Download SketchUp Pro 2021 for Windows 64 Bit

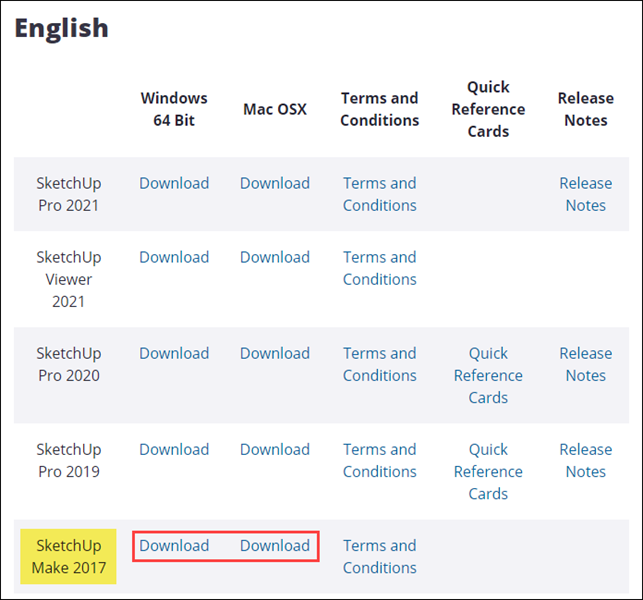click(x=174, y=183)
